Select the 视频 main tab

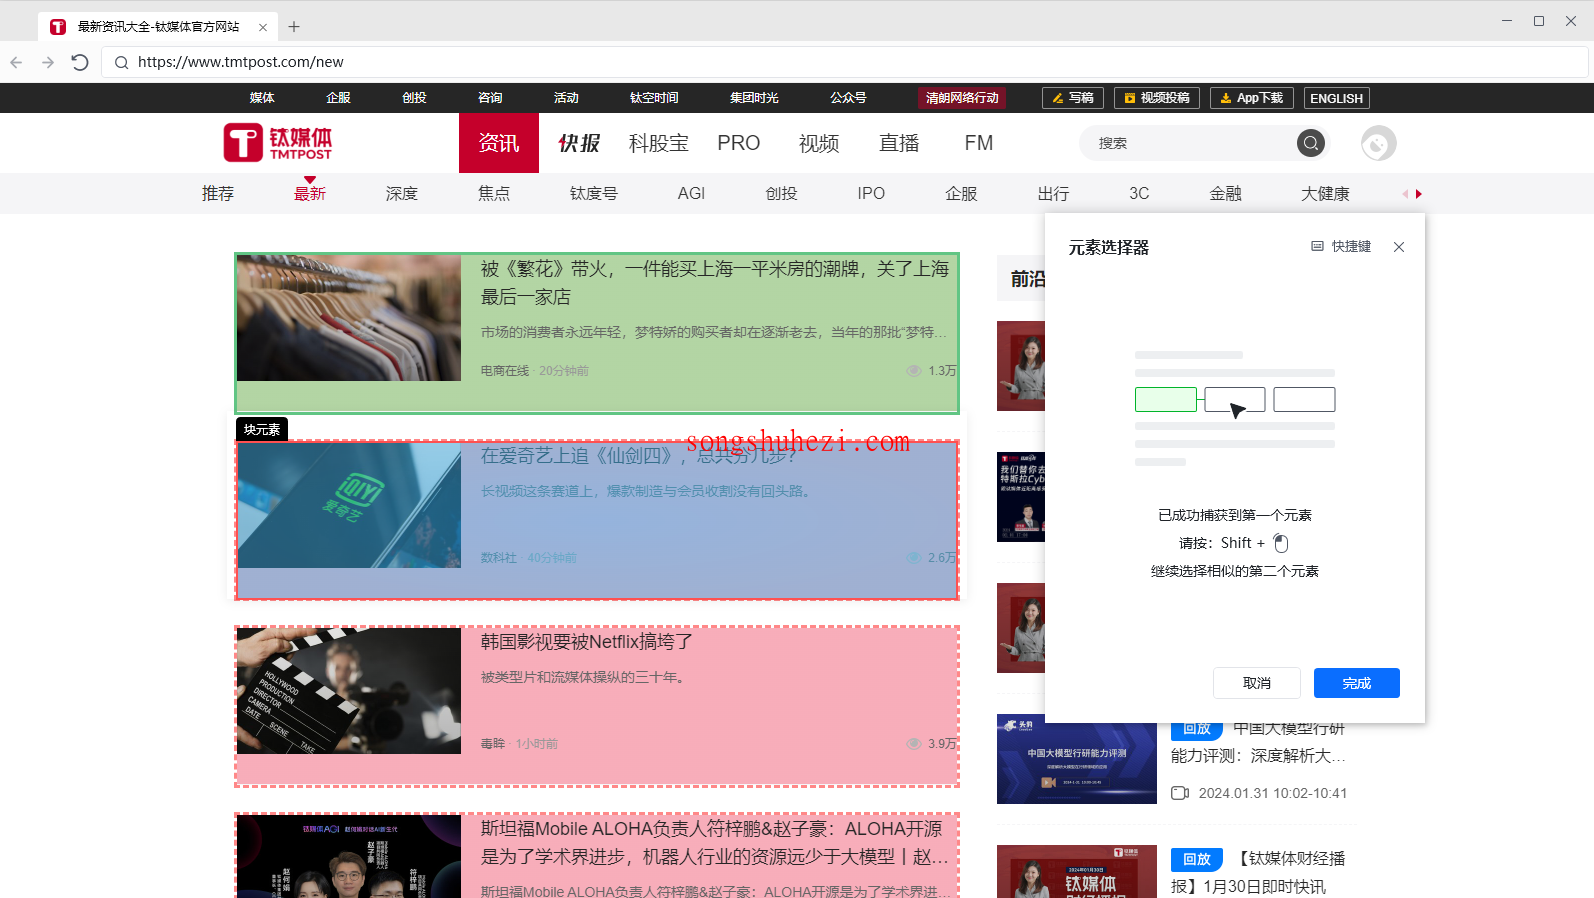(819, 143)
